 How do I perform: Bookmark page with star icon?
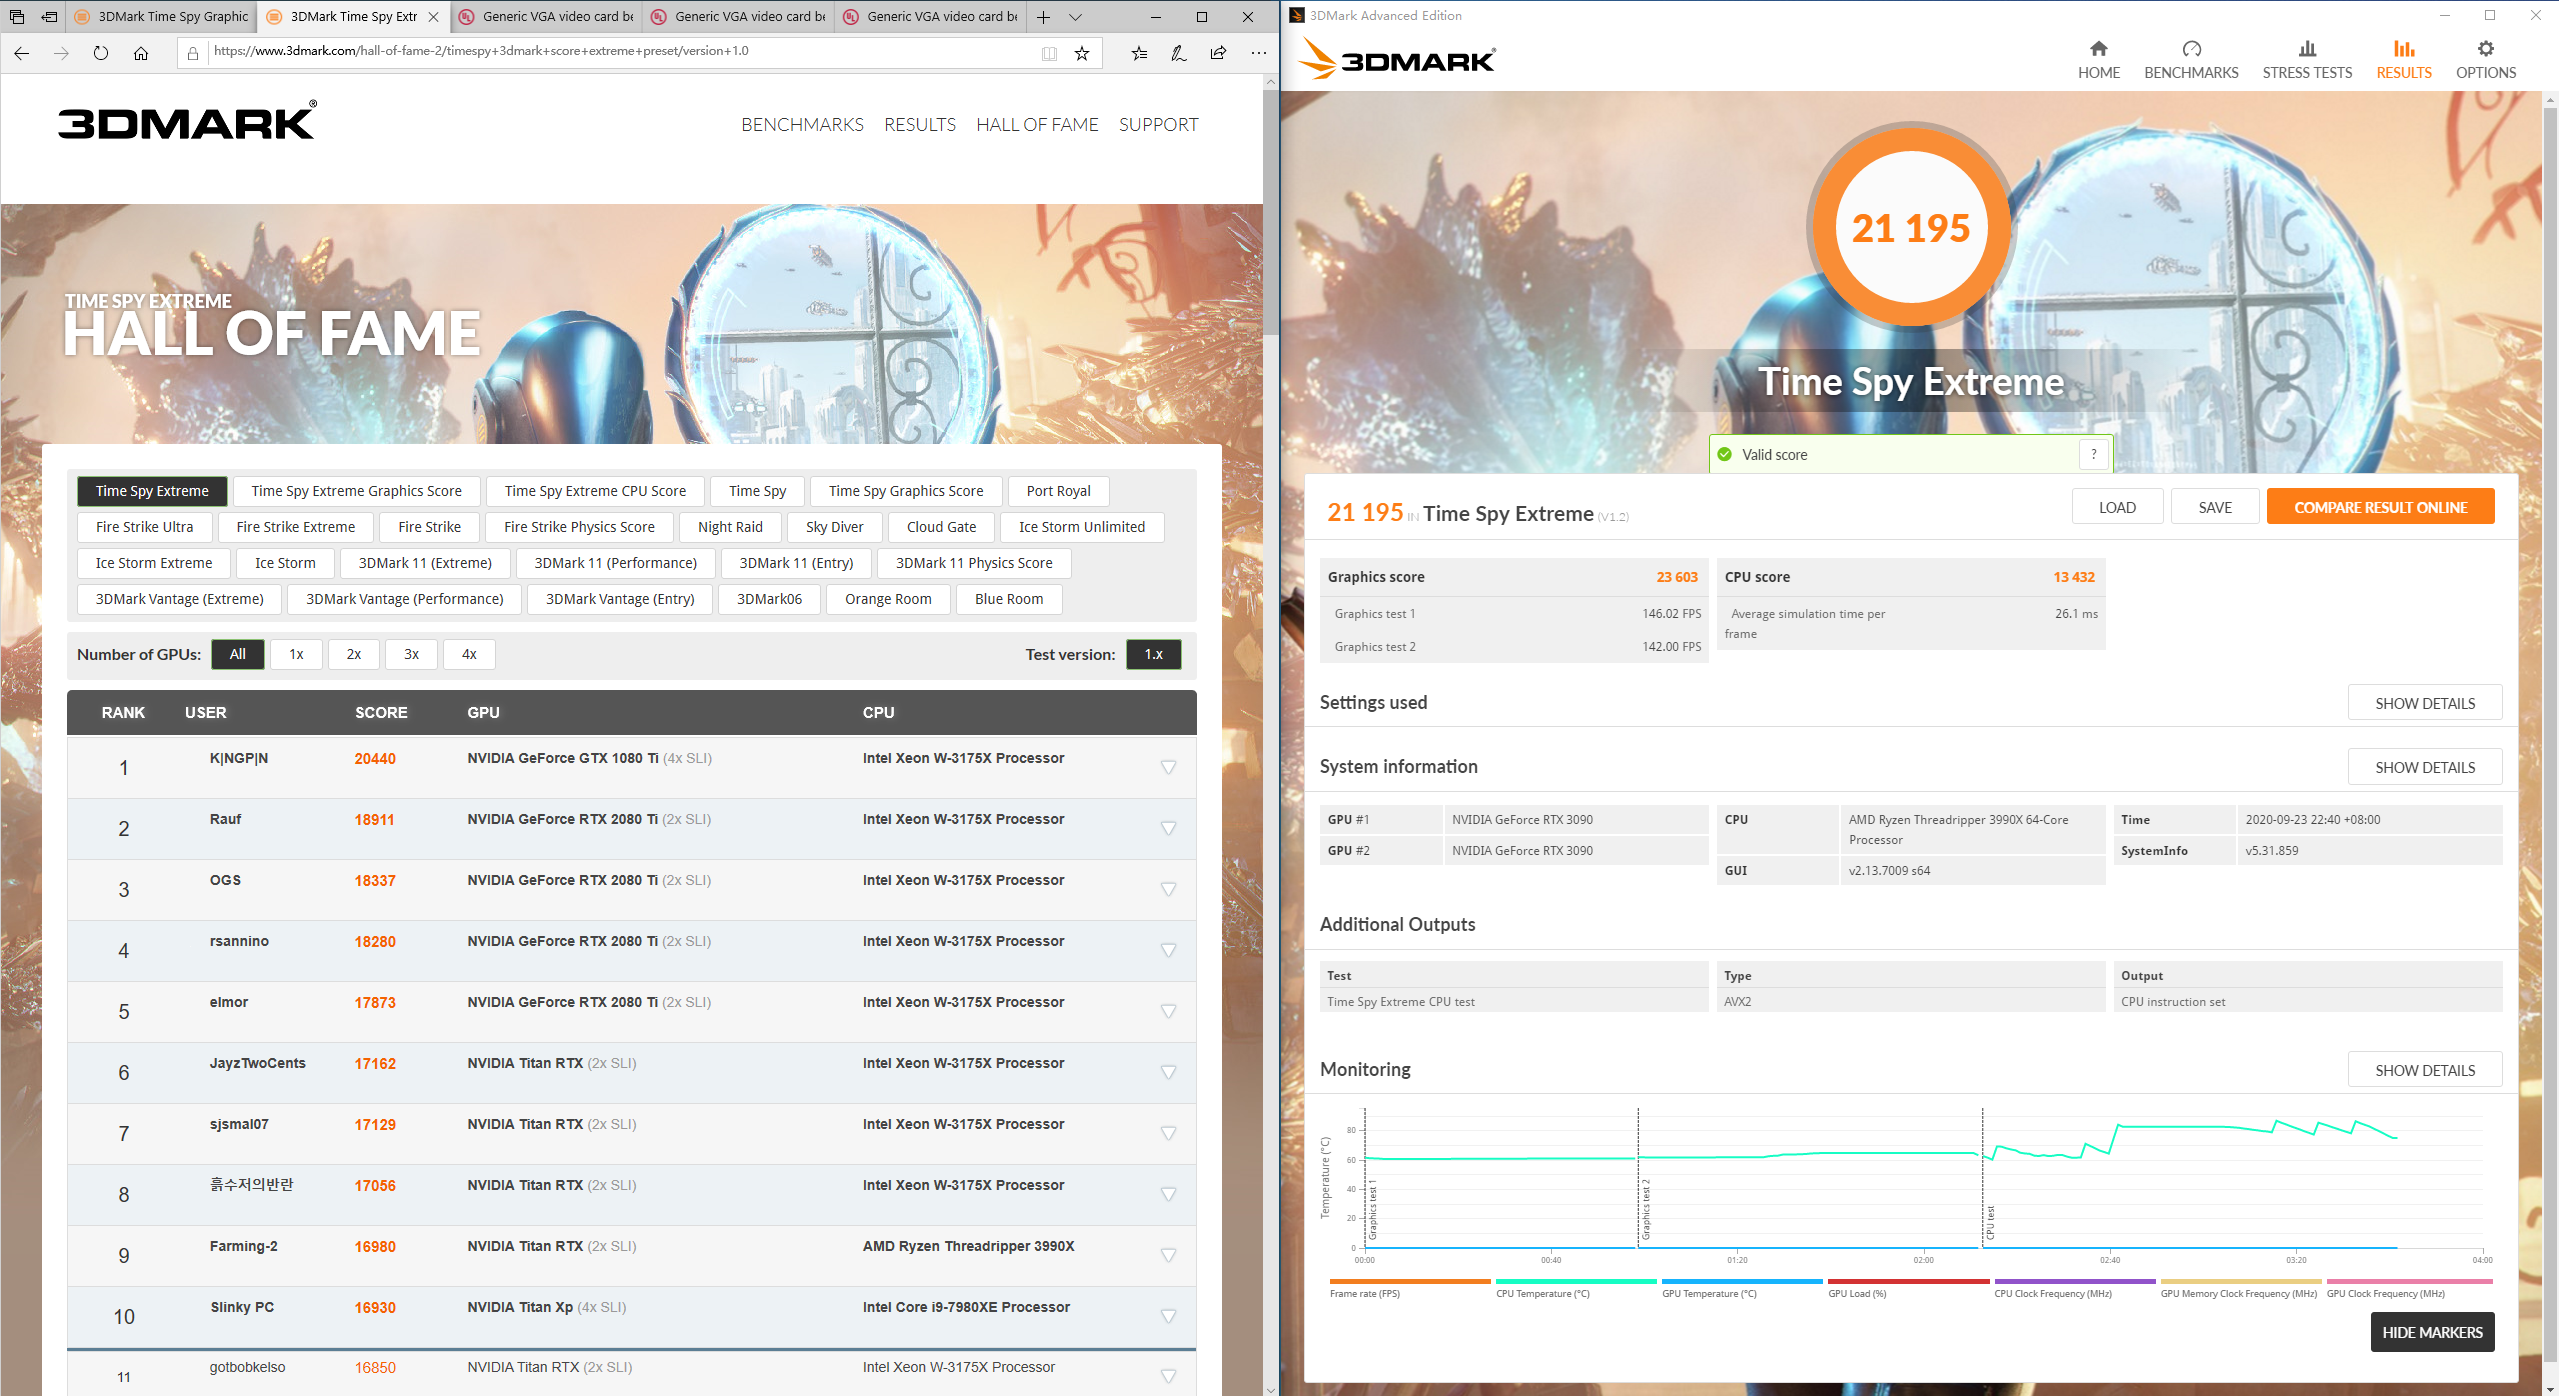tap(1081, 53)
